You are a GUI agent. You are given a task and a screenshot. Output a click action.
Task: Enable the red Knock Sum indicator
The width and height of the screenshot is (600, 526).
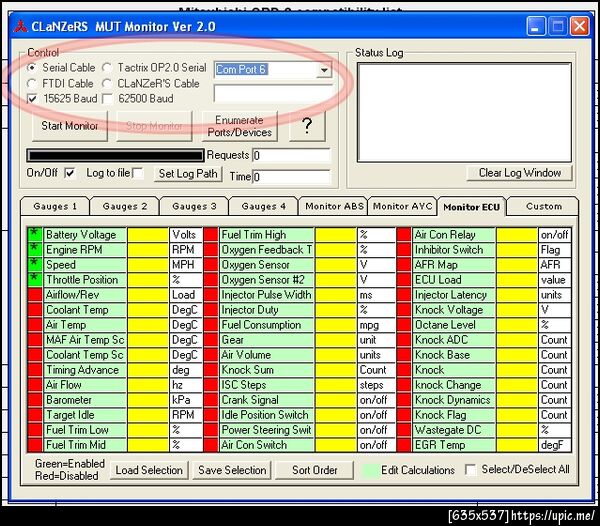coord(211,370)
